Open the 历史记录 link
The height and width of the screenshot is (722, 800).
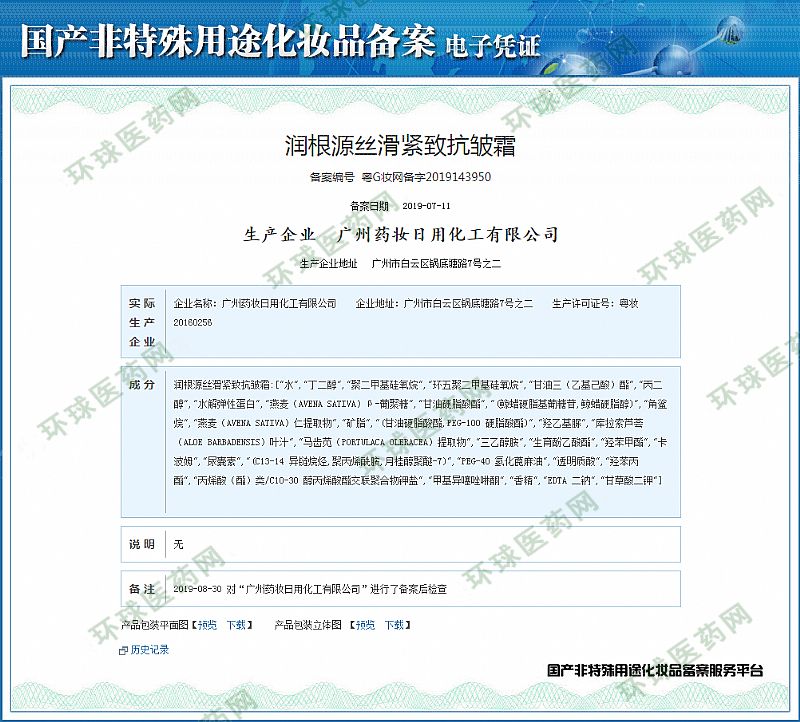(150, 650)
